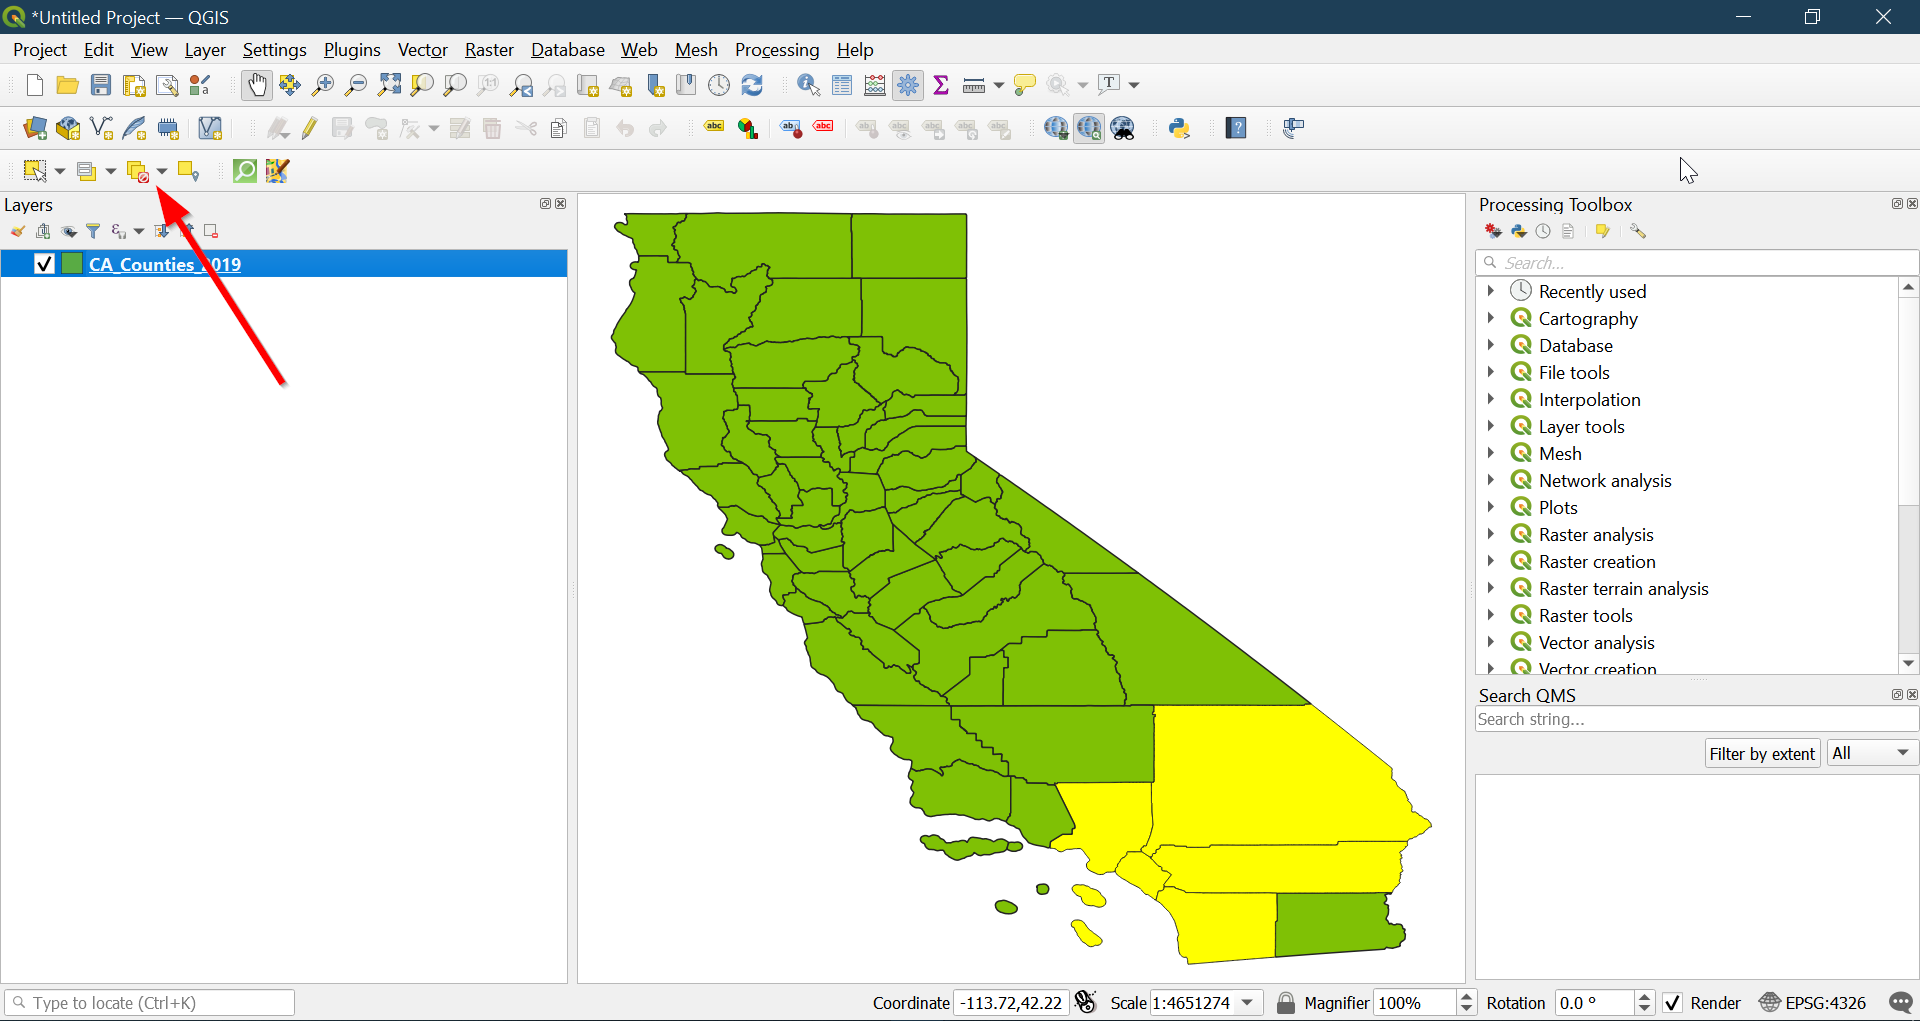Toggle the scale lock beside Magnifier

tap(1286, 1003)
